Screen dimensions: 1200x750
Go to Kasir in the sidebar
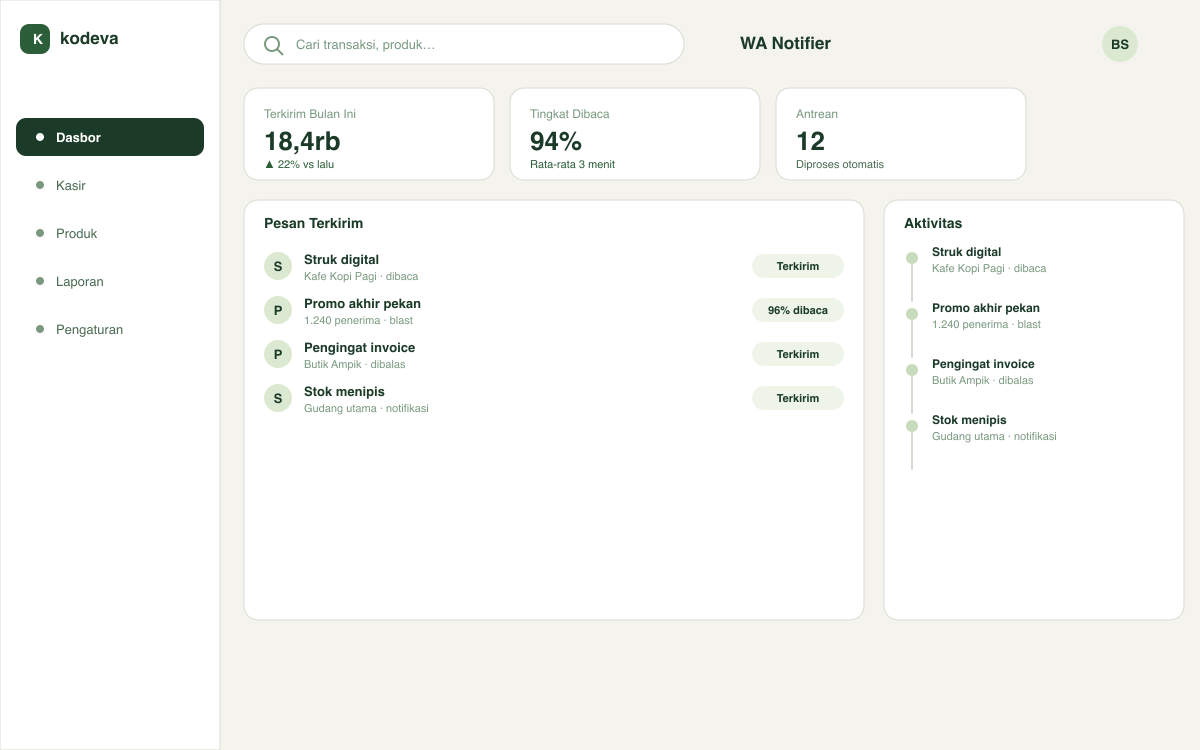tap(110, 185)
